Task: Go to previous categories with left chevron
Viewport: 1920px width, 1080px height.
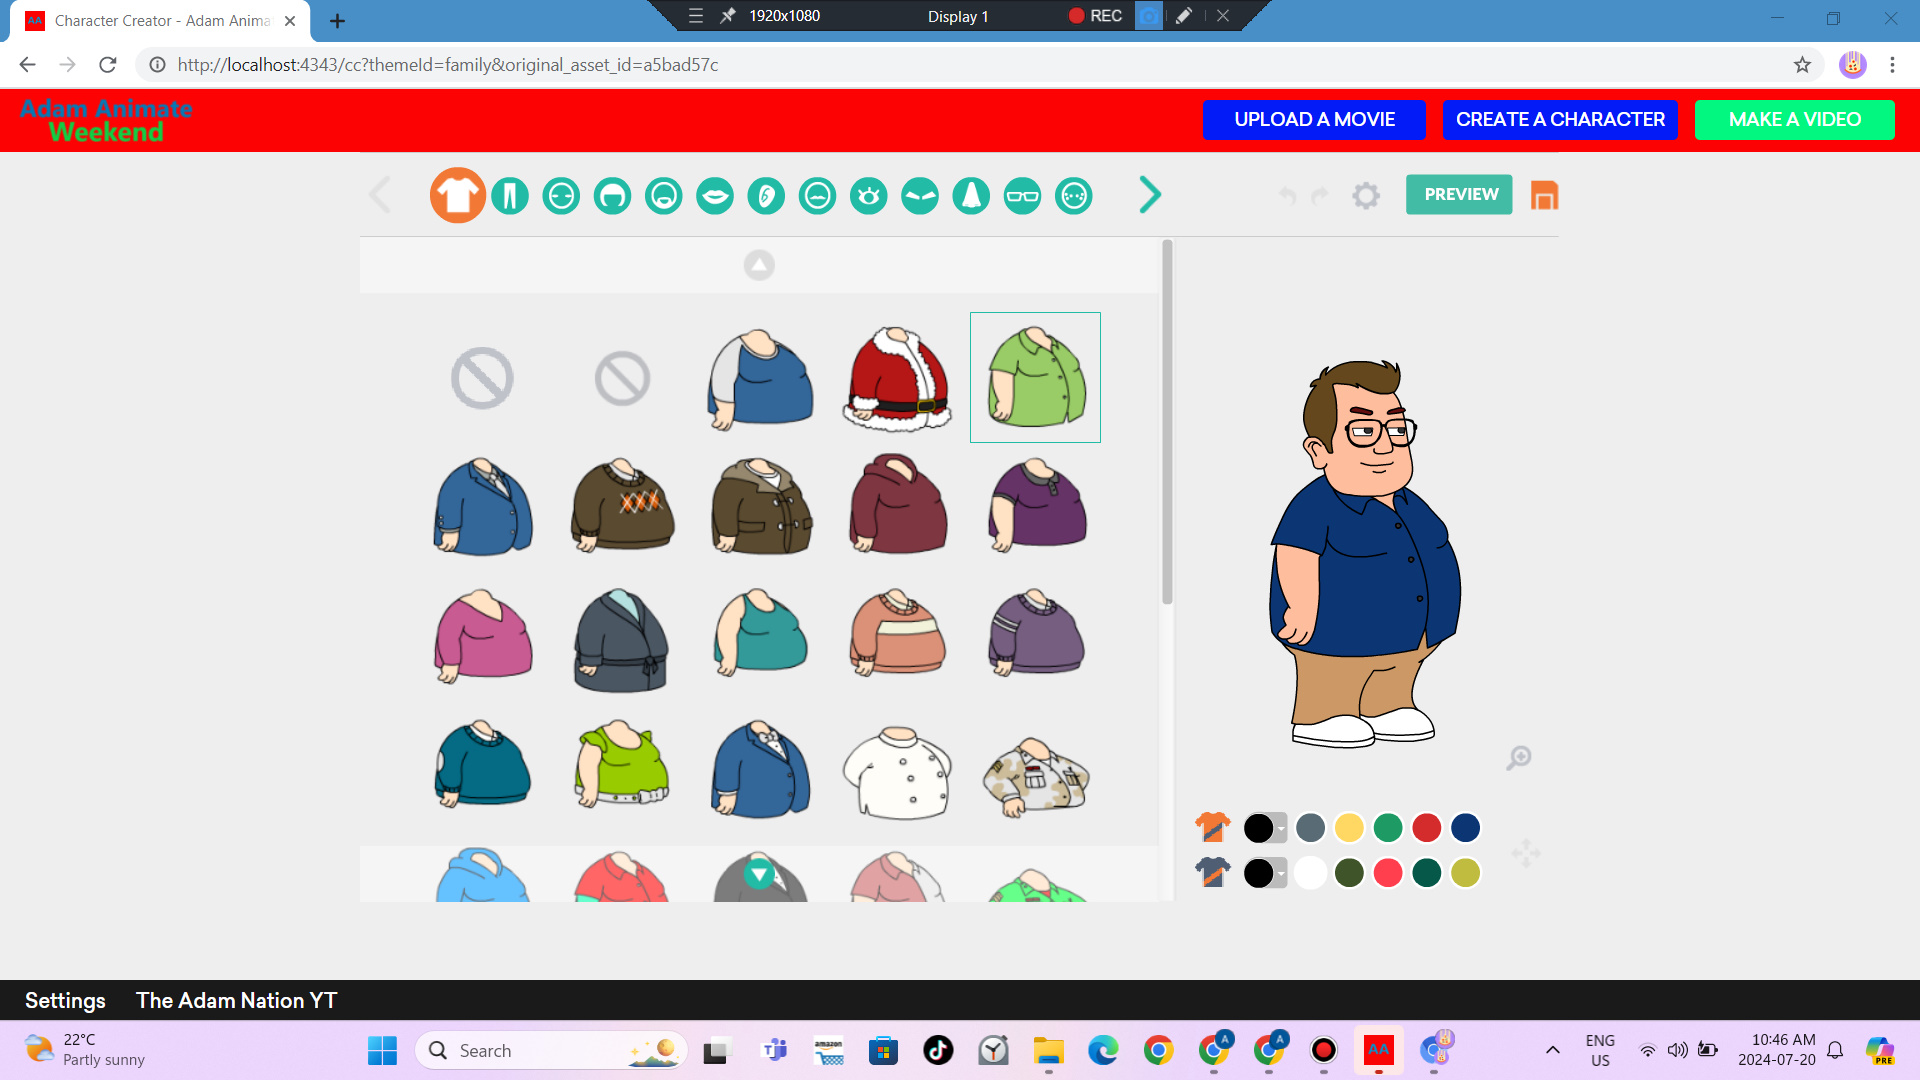Action: pyautogui.click(x=380, y=195)
